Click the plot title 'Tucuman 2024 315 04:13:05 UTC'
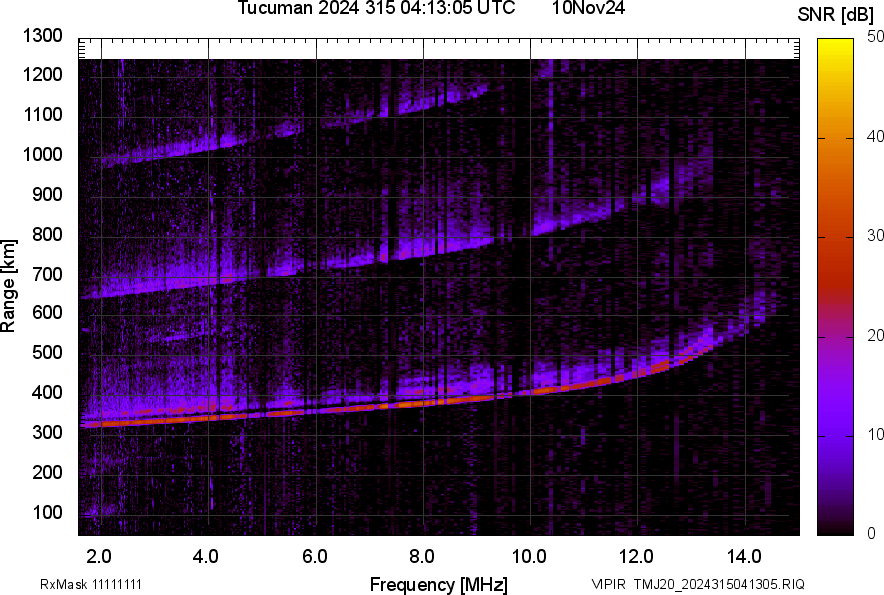Image resolution: width=884 pixels, height=595 pixels. (376, 8)
